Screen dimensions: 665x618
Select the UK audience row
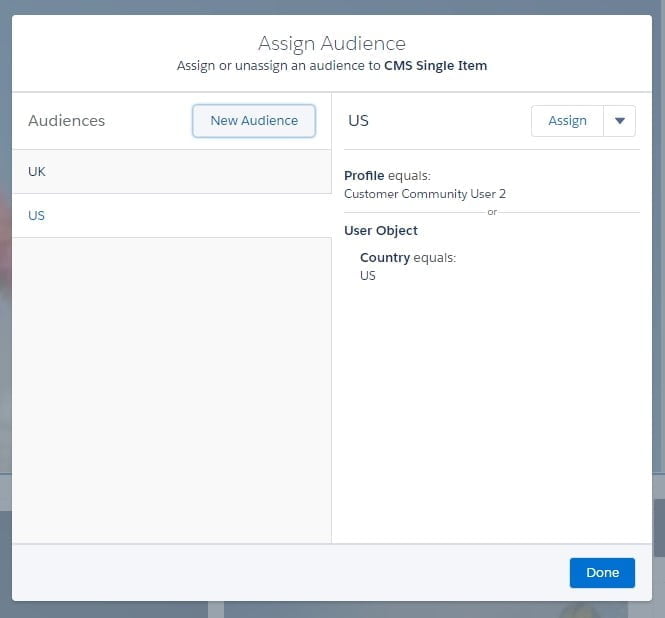coord(172,171)
